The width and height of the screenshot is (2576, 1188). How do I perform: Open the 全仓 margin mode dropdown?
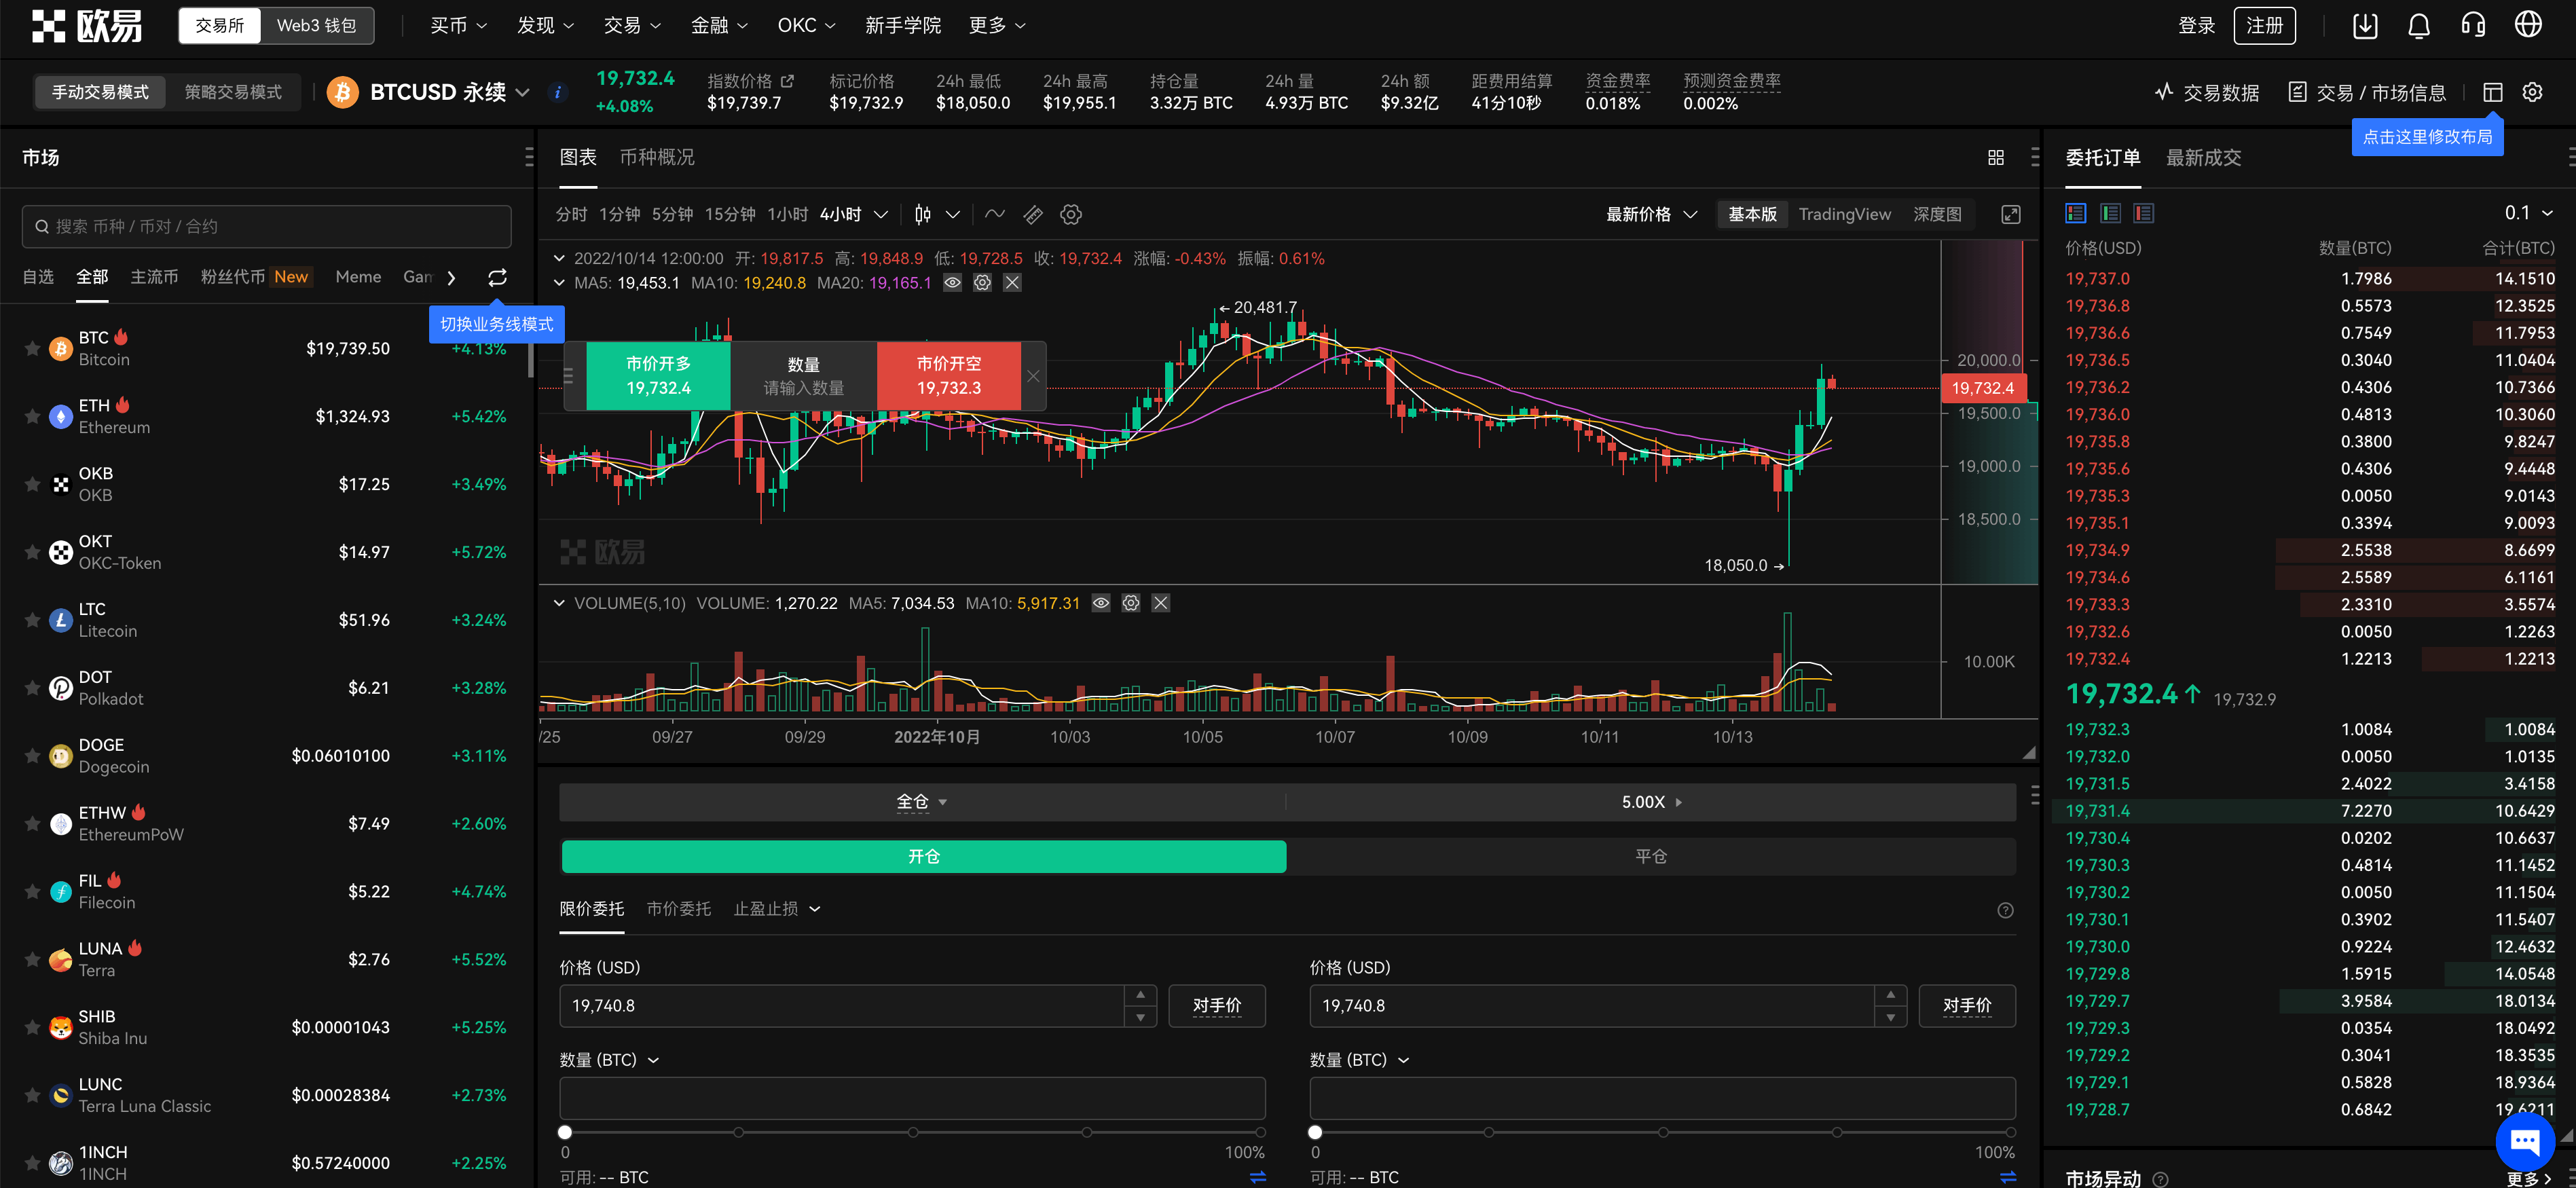[921, 802]
